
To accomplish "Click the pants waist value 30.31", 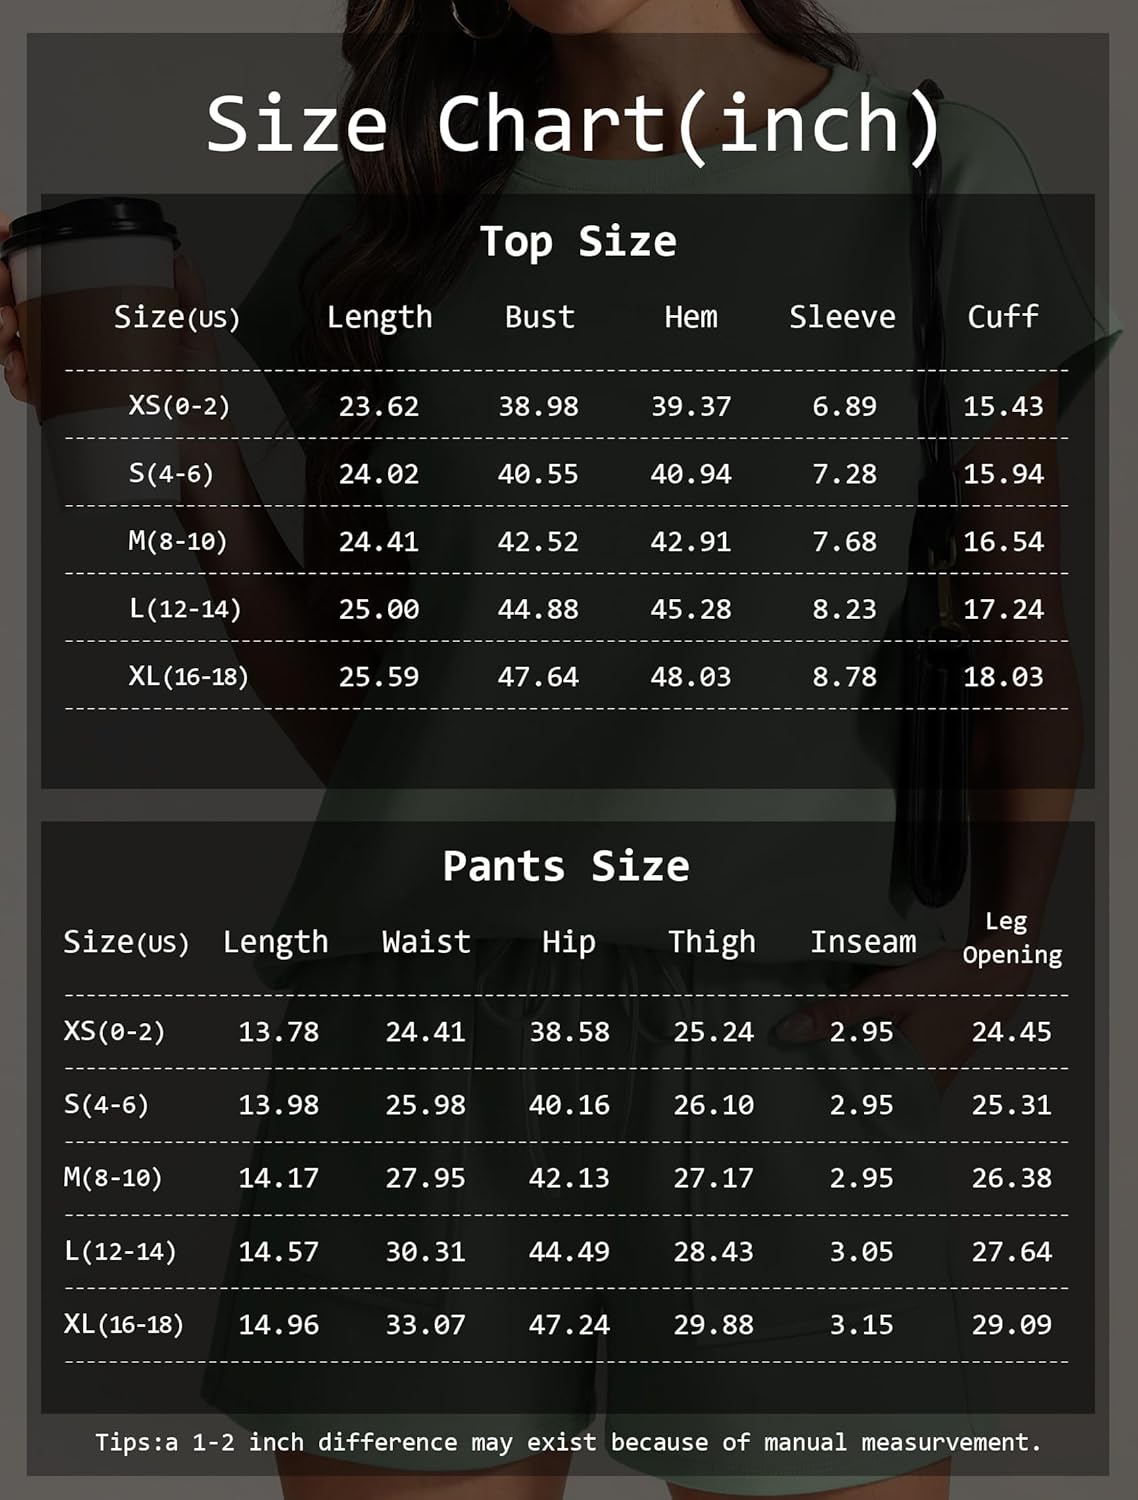I will pyautogui.click(x=426, y=1252).
